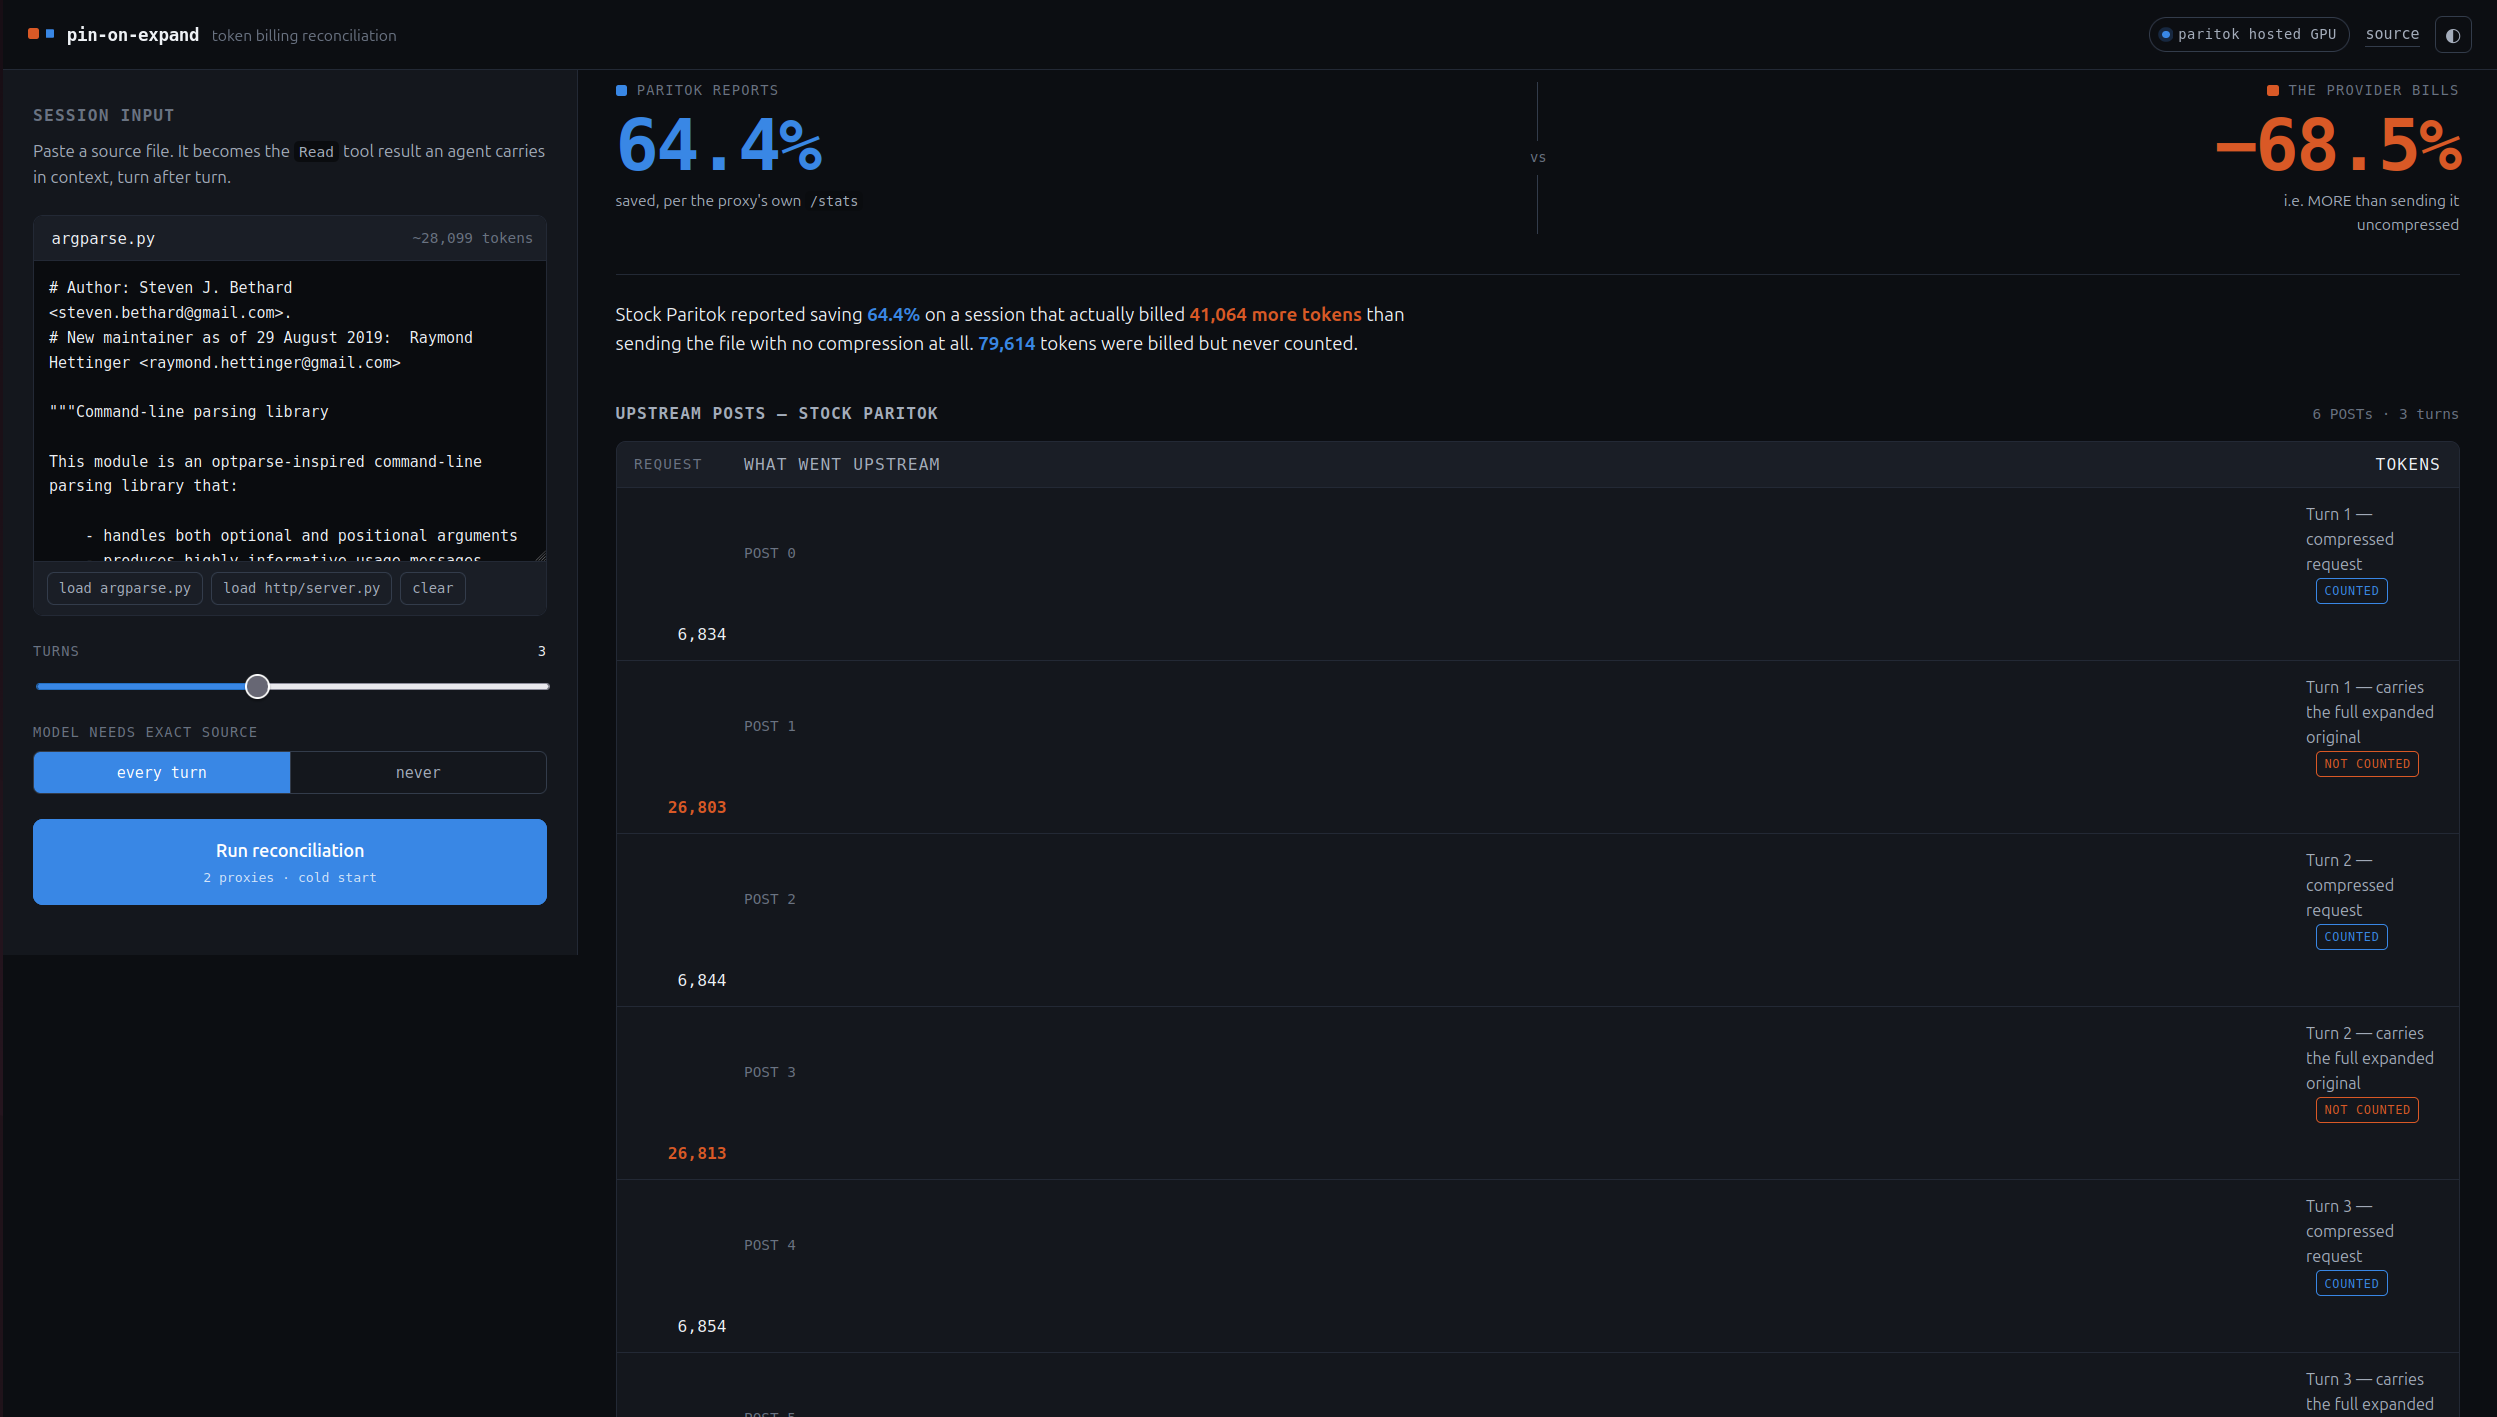
Task: Click the text area resize grip
Action: (x=540, y=555)
